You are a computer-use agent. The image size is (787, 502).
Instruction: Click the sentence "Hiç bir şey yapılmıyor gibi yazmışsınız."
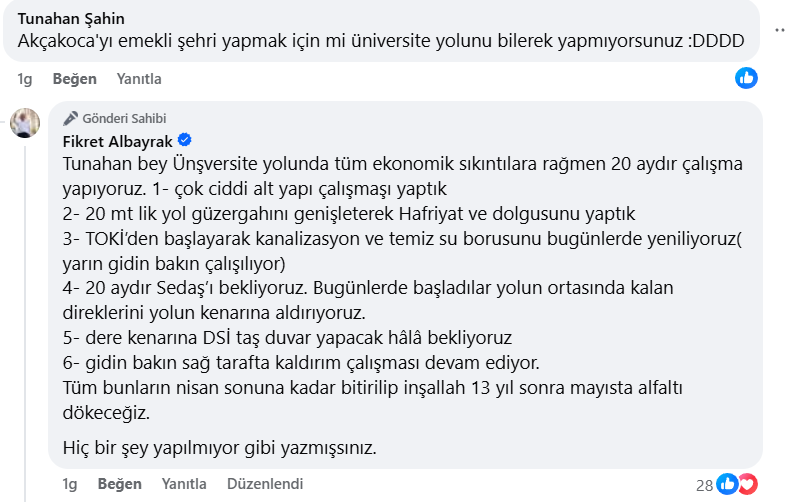(x=219, y=447)
